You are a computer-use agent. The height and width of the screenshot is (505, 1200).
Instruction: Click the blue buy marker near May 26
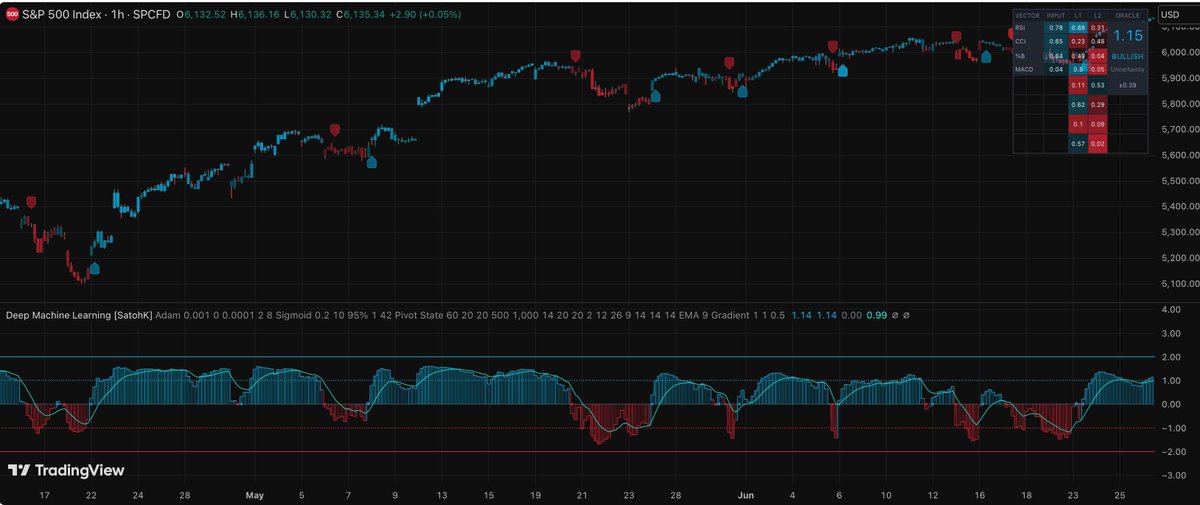coord(656,95)
